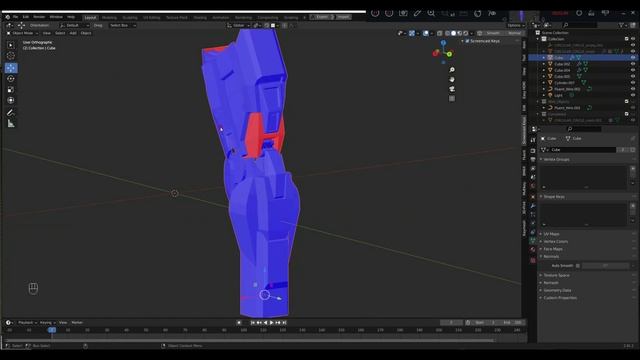The width and height of the screenshot is (640, 360).
Task: Toggle camera view icon in viewport
Action: [452, 89]
